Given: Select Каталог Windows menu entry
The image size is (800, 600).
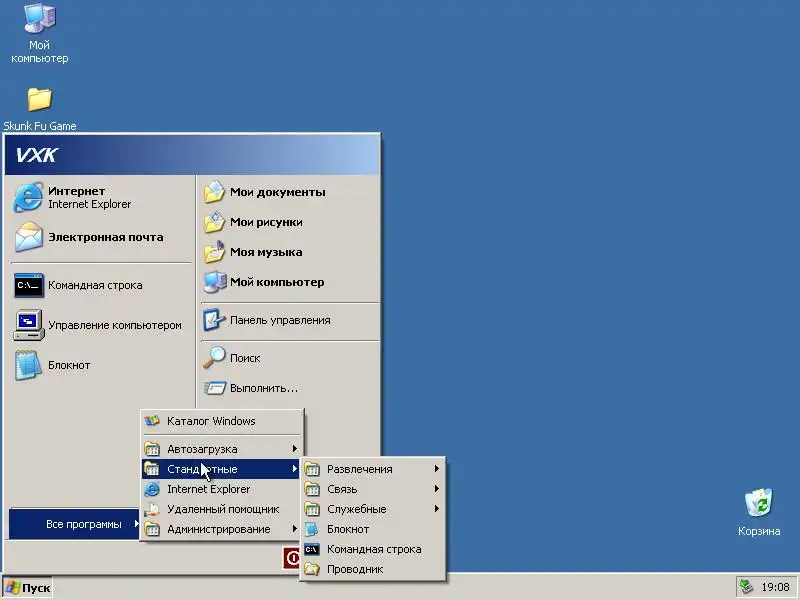Looking at the screenshot, I should (222, 421).
